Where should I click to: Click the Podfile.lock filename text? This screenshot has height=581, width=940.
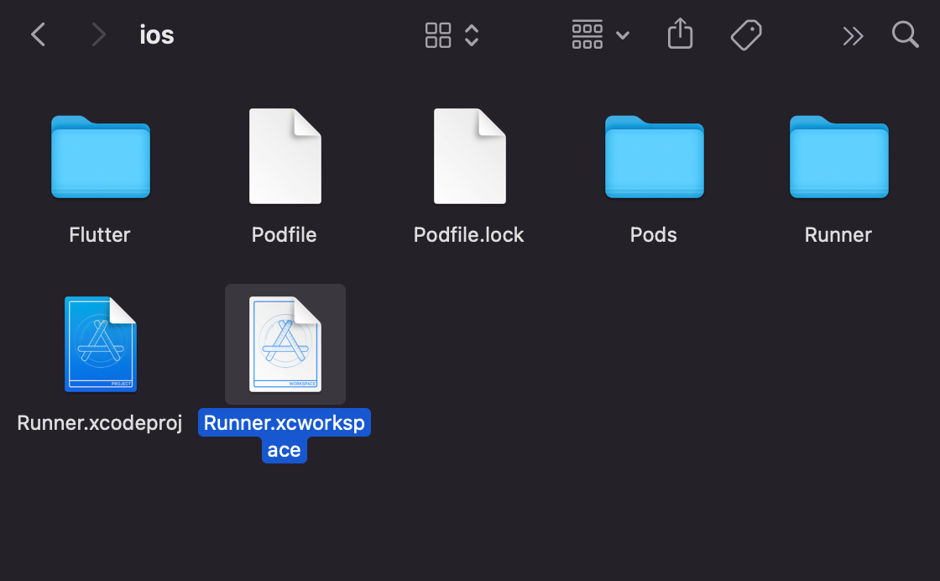tap(469, 235)
